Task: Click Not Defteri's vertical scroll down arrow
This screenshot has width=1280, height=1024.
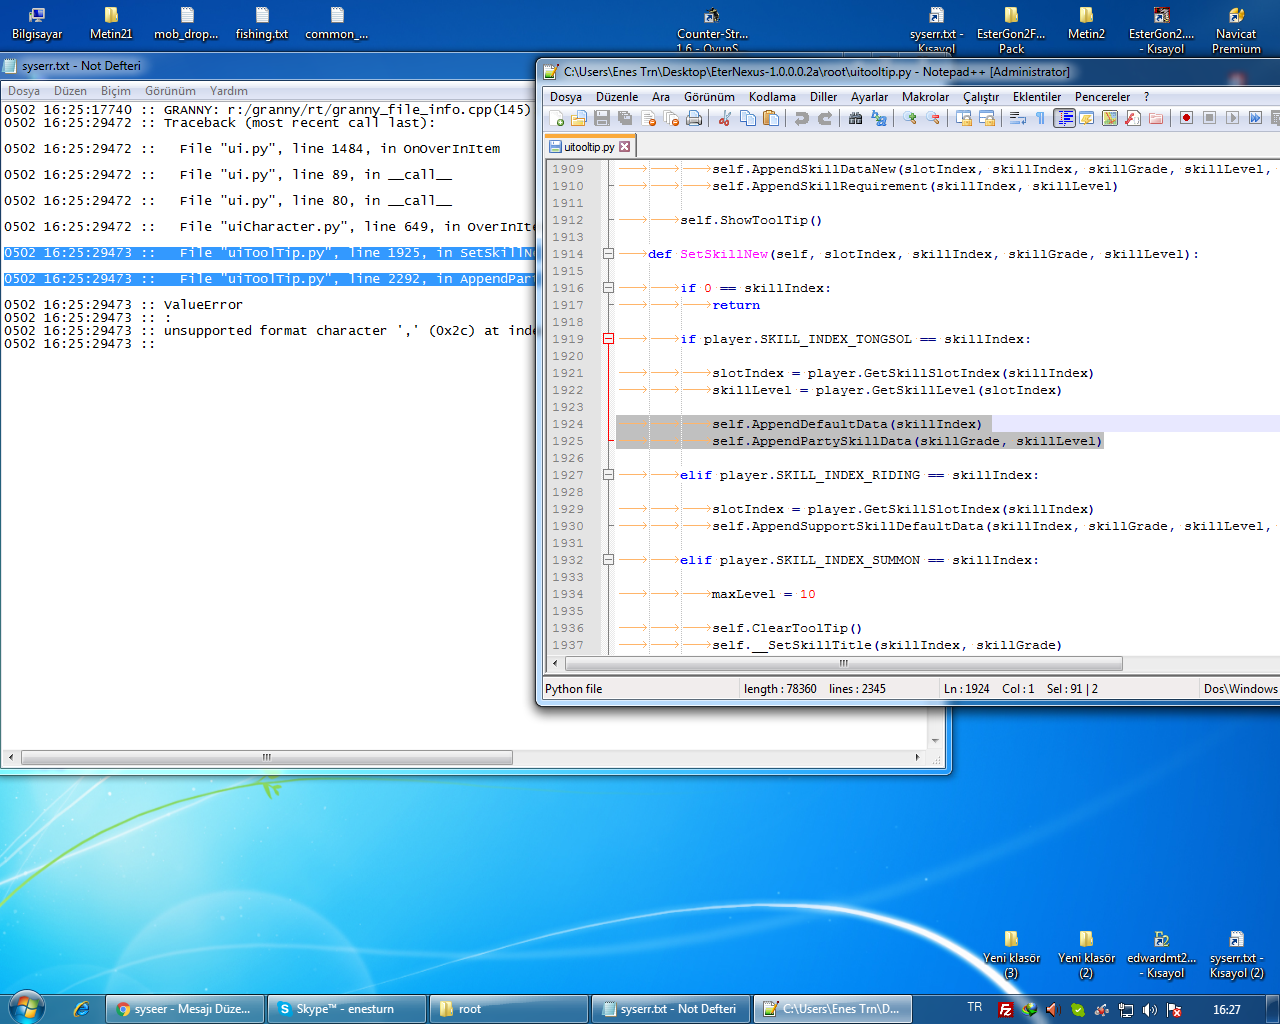Action: [x=935, y=741]
